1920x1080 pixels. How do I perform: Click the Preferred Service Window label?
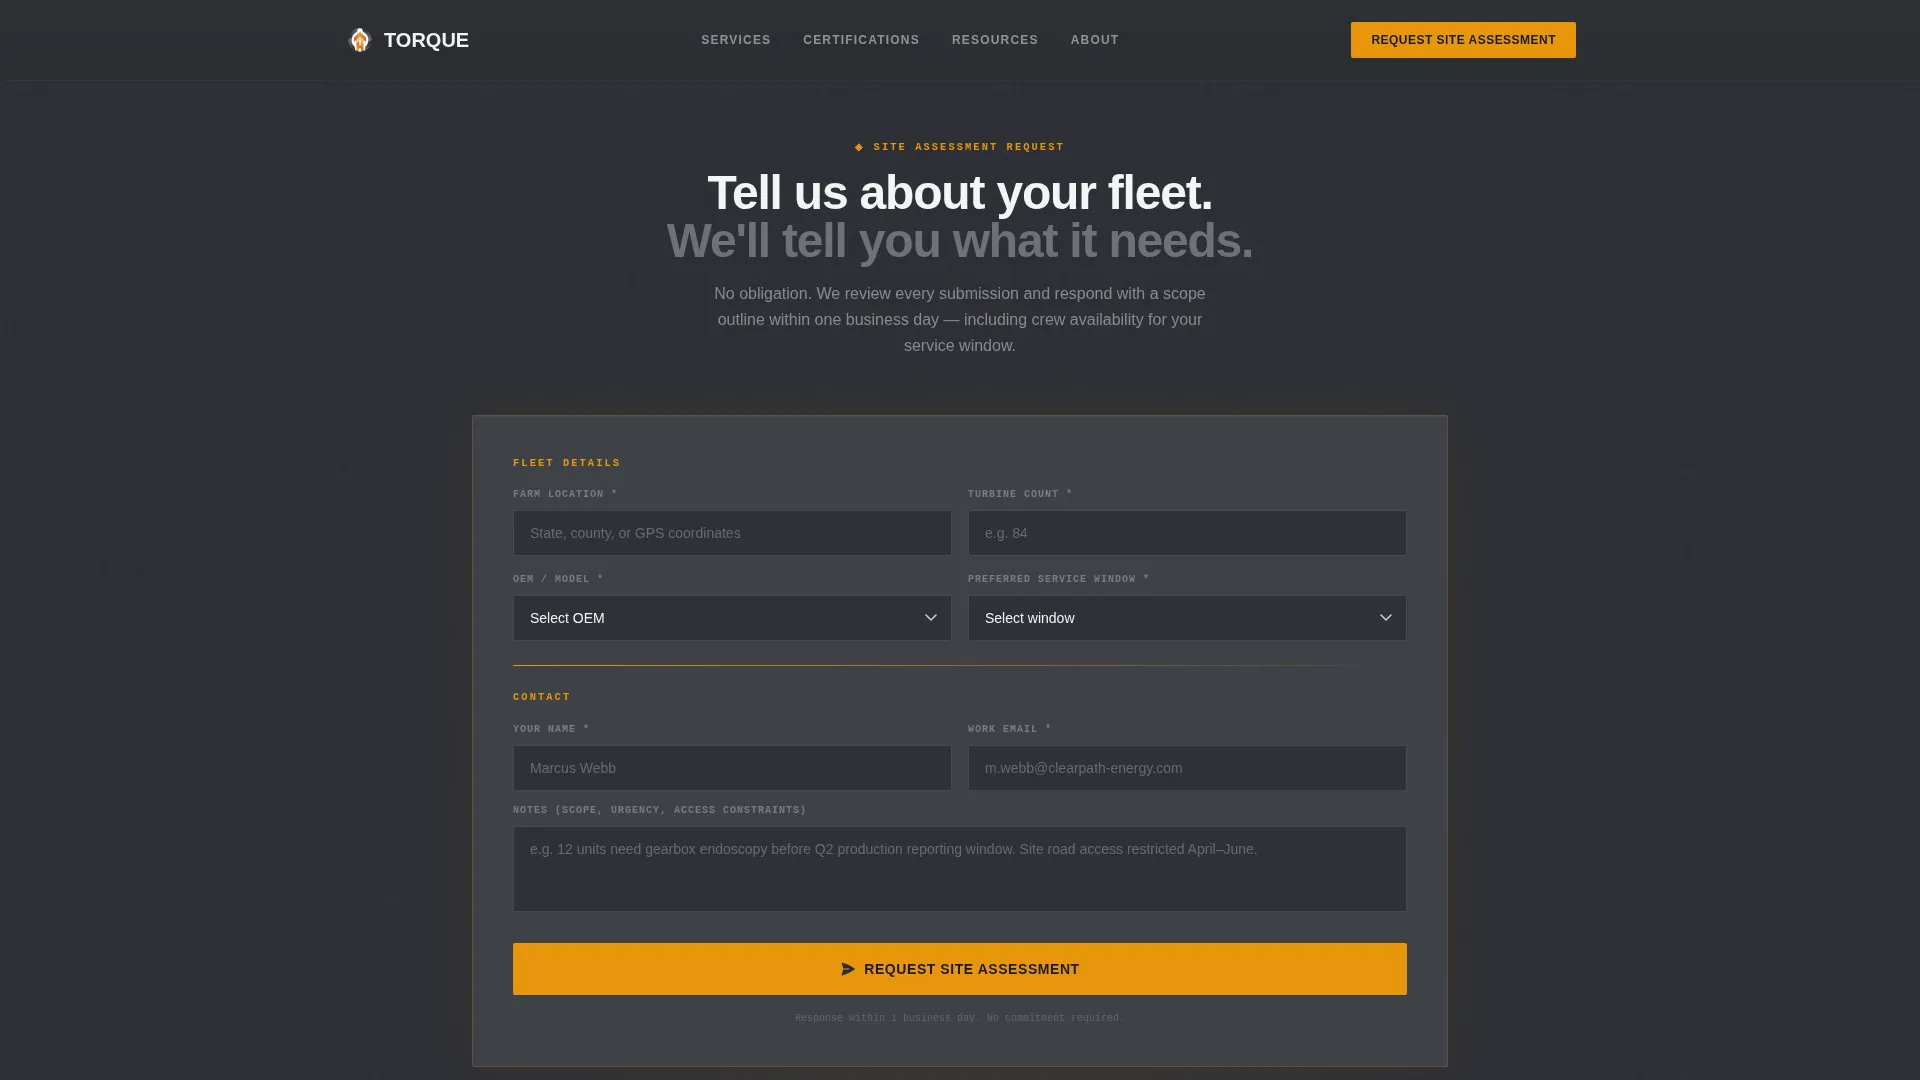click(x=1058, y=579)
